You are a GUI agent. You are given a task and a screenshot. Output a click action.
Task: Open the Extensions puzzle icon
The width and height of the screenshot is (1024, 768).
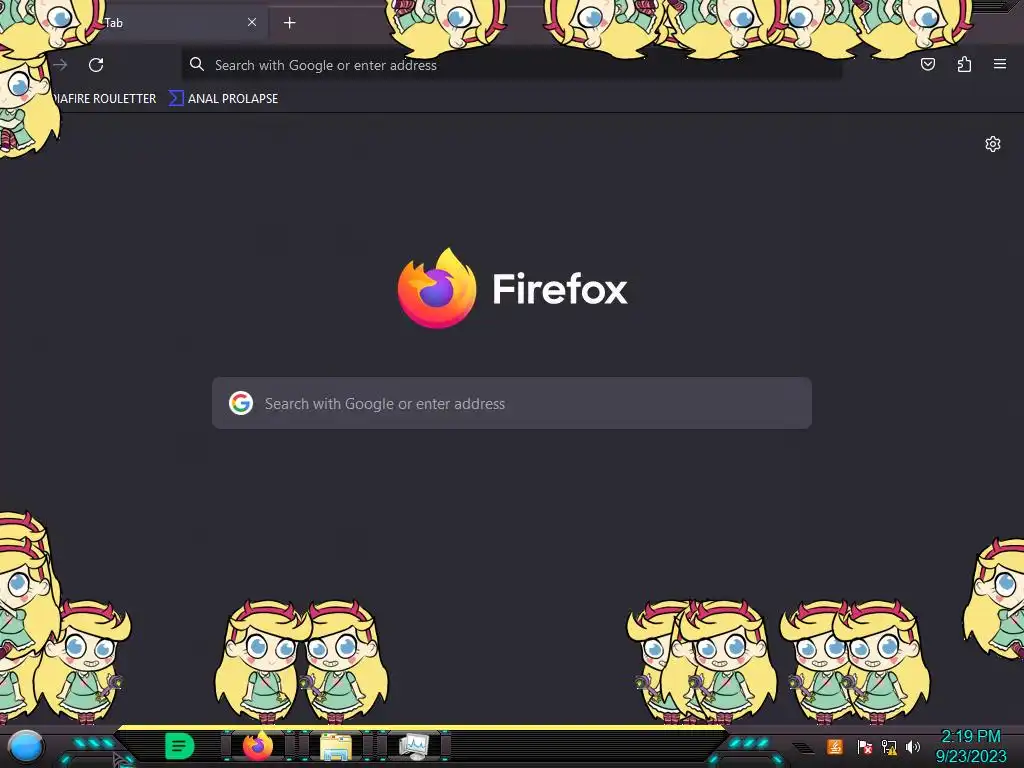coord(964,64)
